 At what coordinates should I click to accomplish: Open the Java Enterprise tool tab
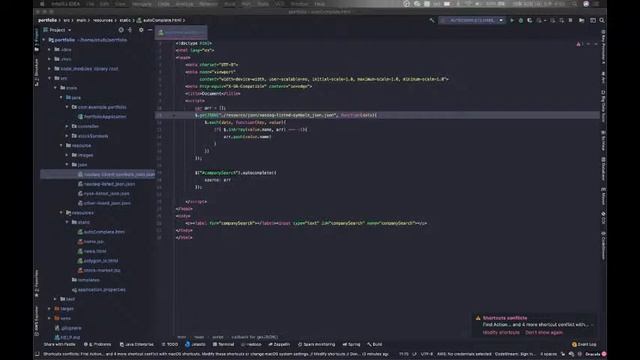[x=137, y=344]
